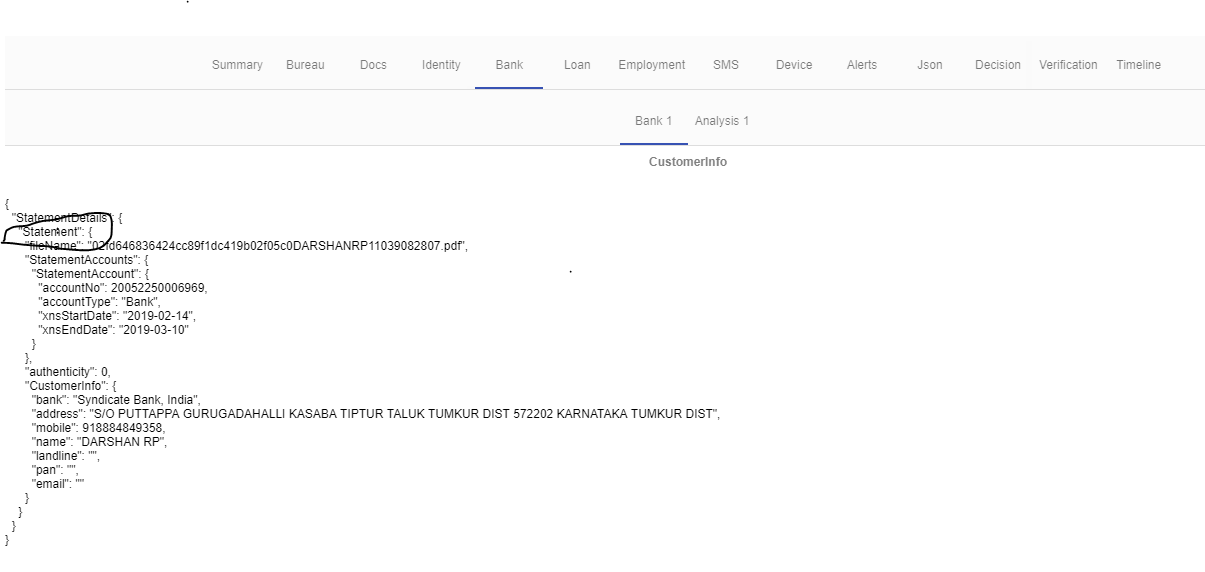
Task: Select the Device tab
Action: click(794, 65)
